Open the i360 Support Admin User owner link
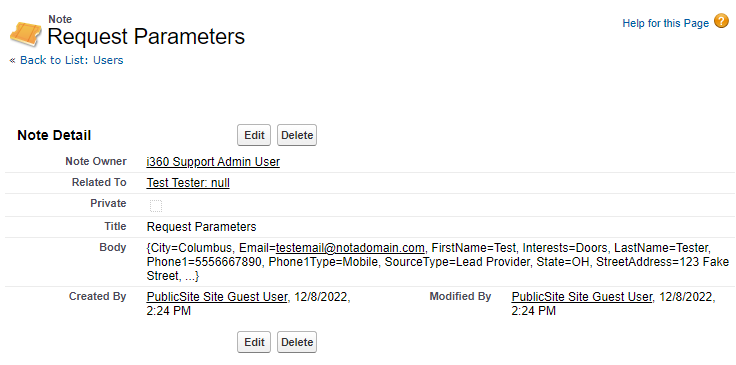 213,162
